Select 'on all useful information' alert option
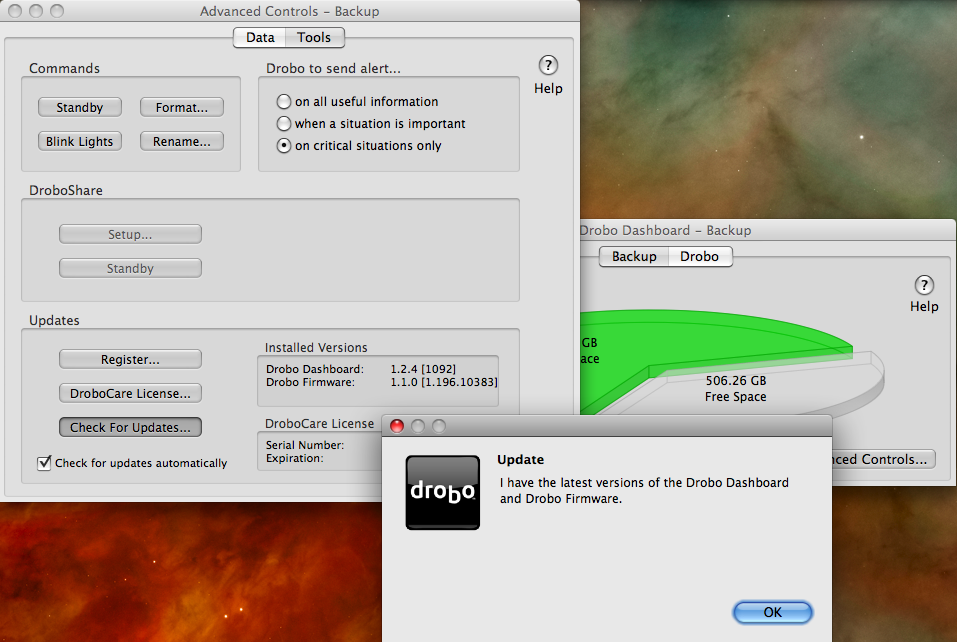The height and width of the screenshot is (642, 957). [285, 102]
